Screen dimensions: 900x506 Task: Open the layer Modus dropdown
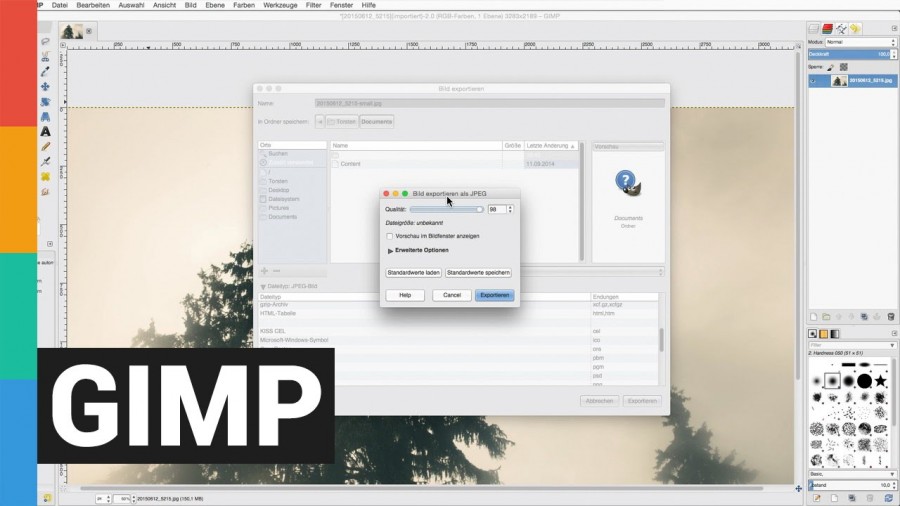[860, 42]
